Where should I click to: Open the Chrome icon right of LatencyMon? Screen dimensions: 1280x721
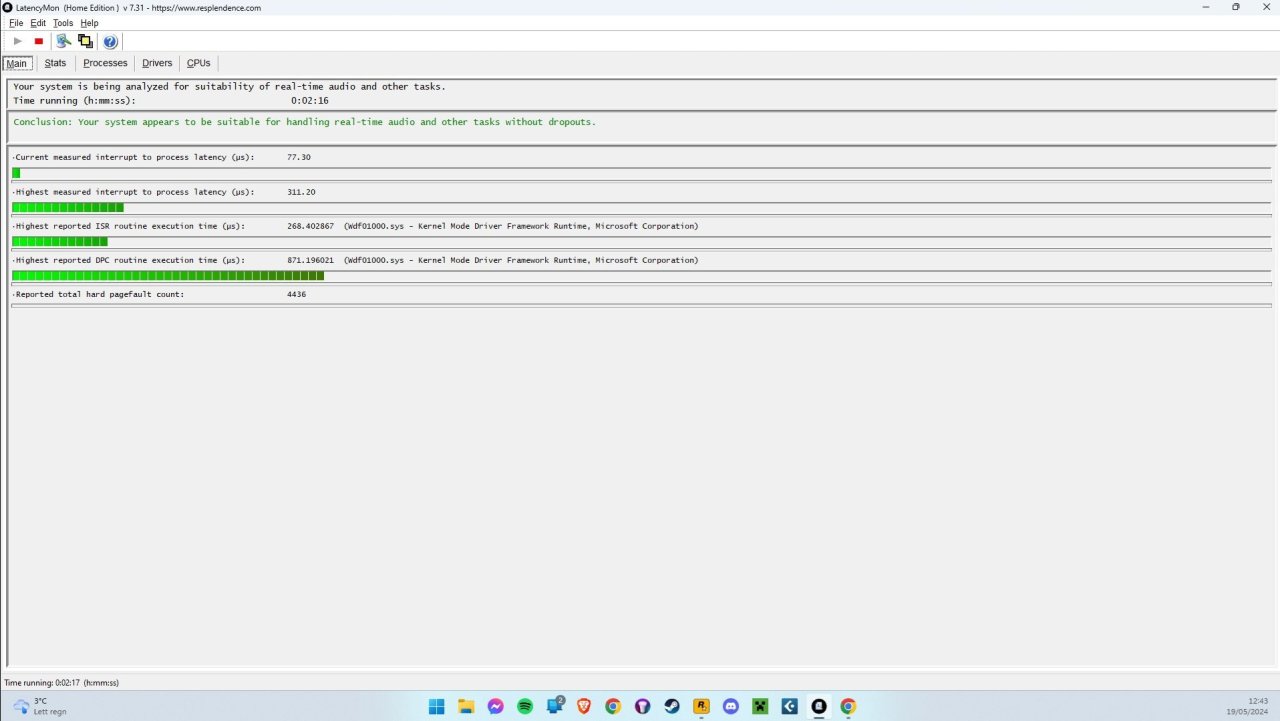(x=848, y=706)
